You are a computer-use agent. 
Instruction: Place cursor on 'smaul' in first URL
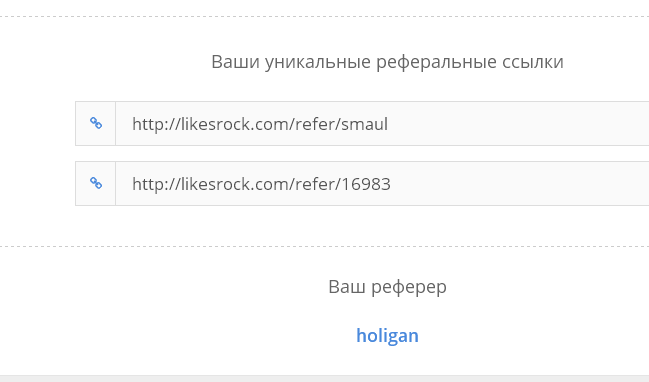[x=364, y=124]
